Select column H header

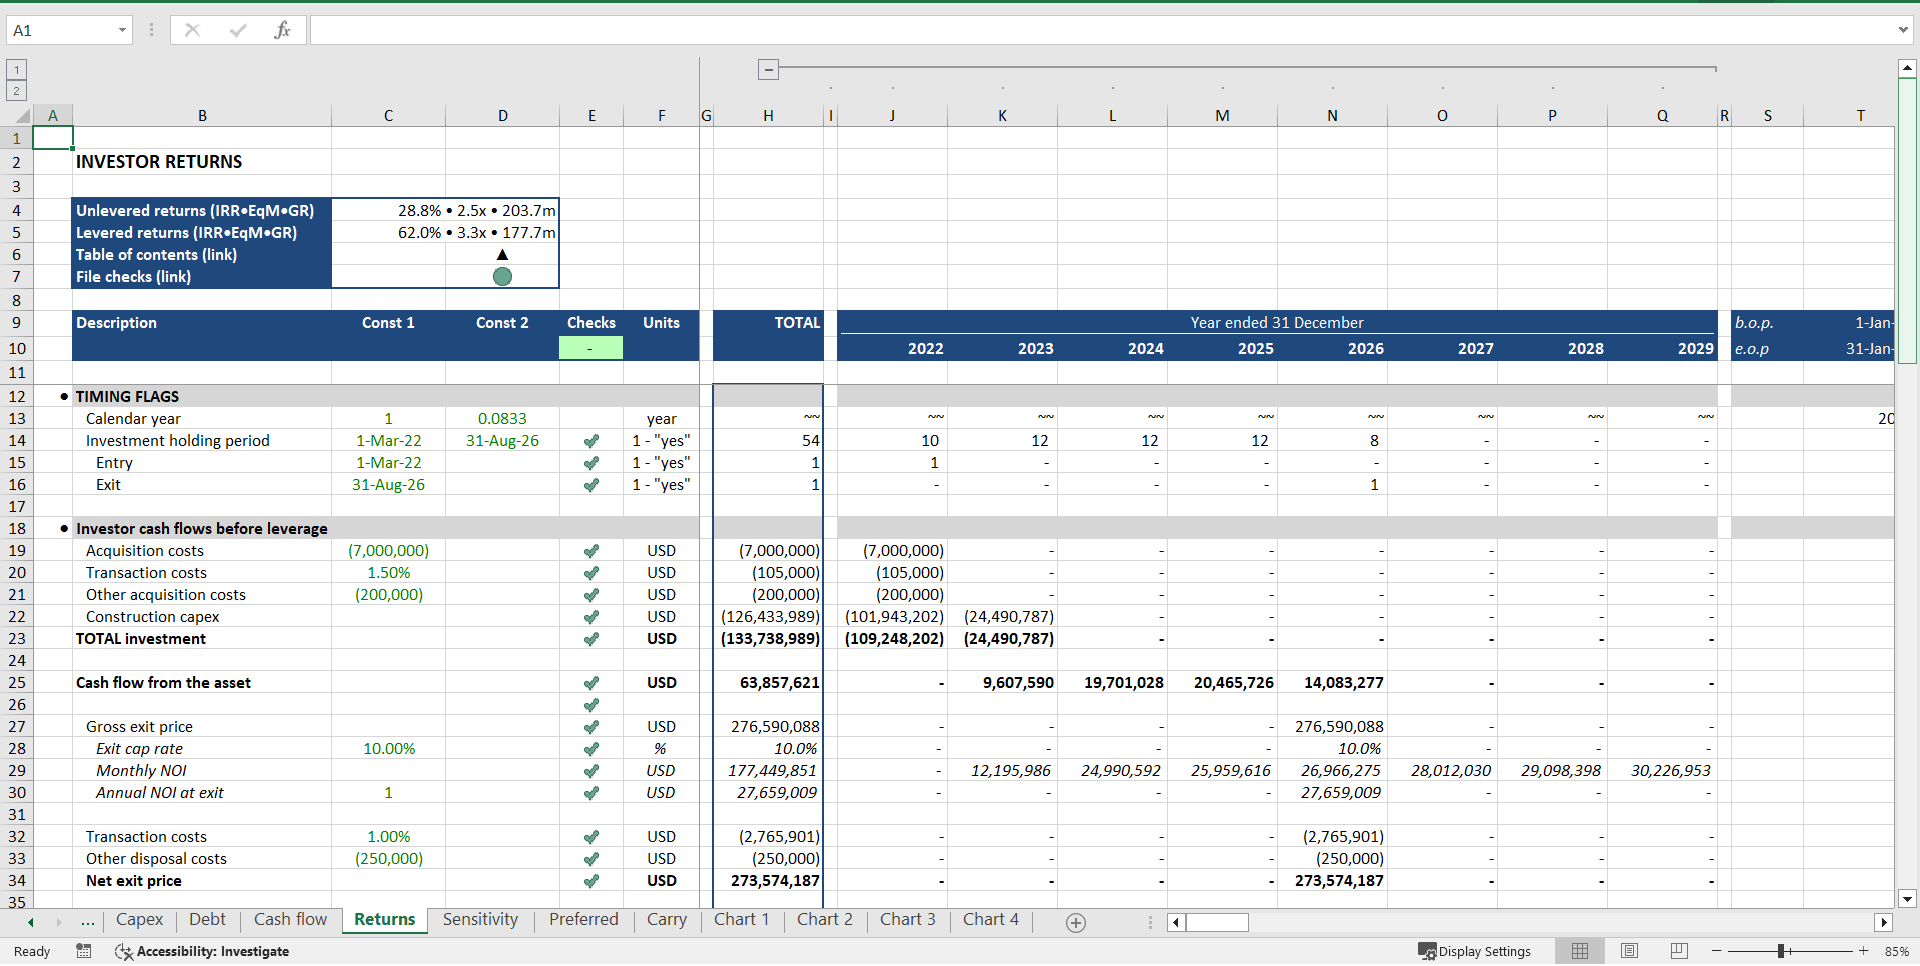[x=768, y=116]
